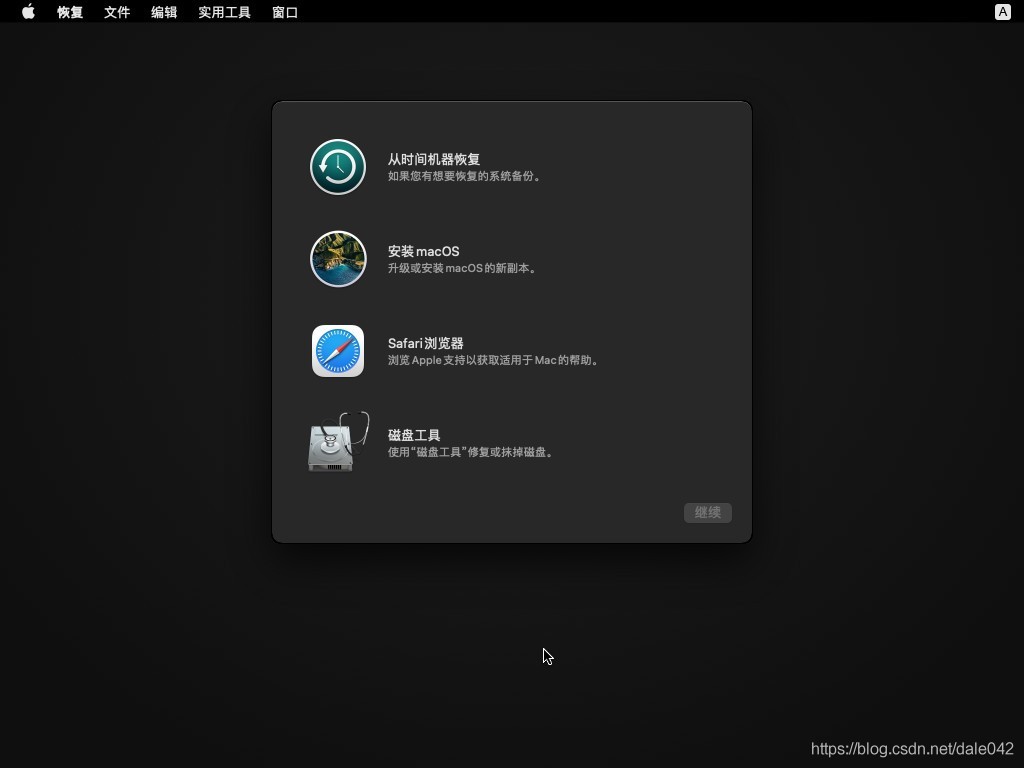This screenshot has width=1024, height=768.
Task: Open the 实用工具 menu
Action: click(x=225, y=12)
